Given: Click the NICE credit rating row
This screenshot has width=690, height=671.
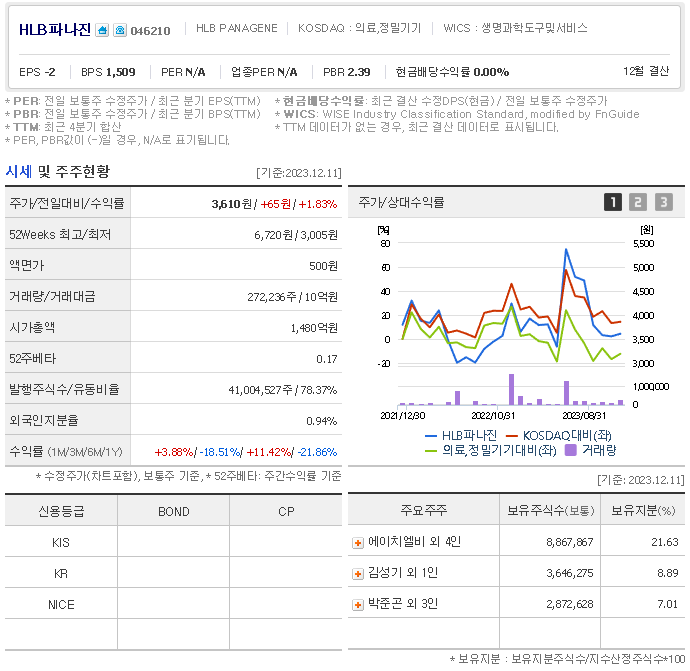Looking at the screenshot, I should tap(173, 604).
